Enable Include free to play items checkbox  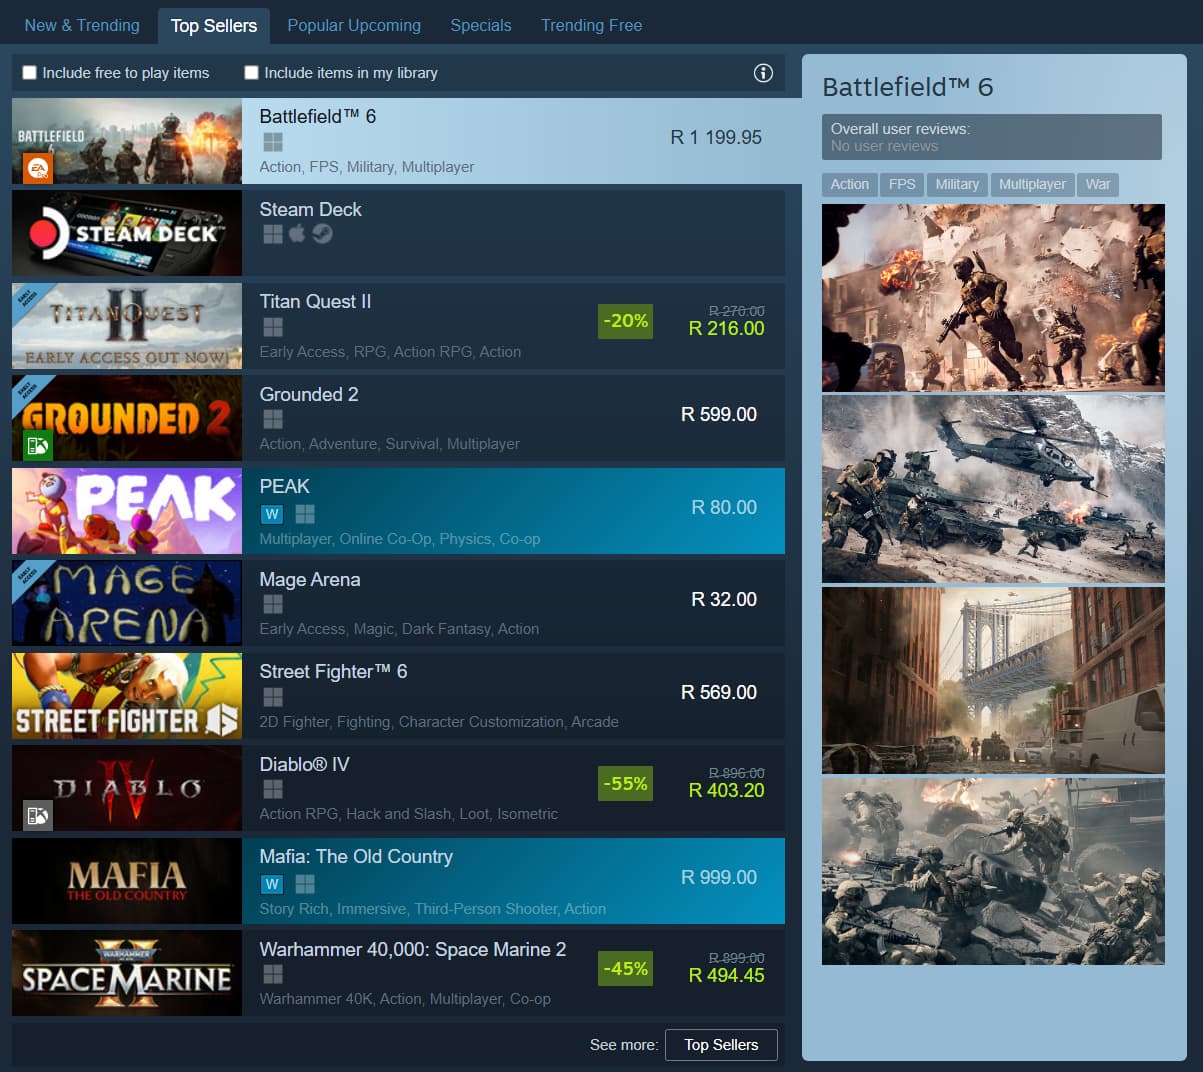(30, 73)
